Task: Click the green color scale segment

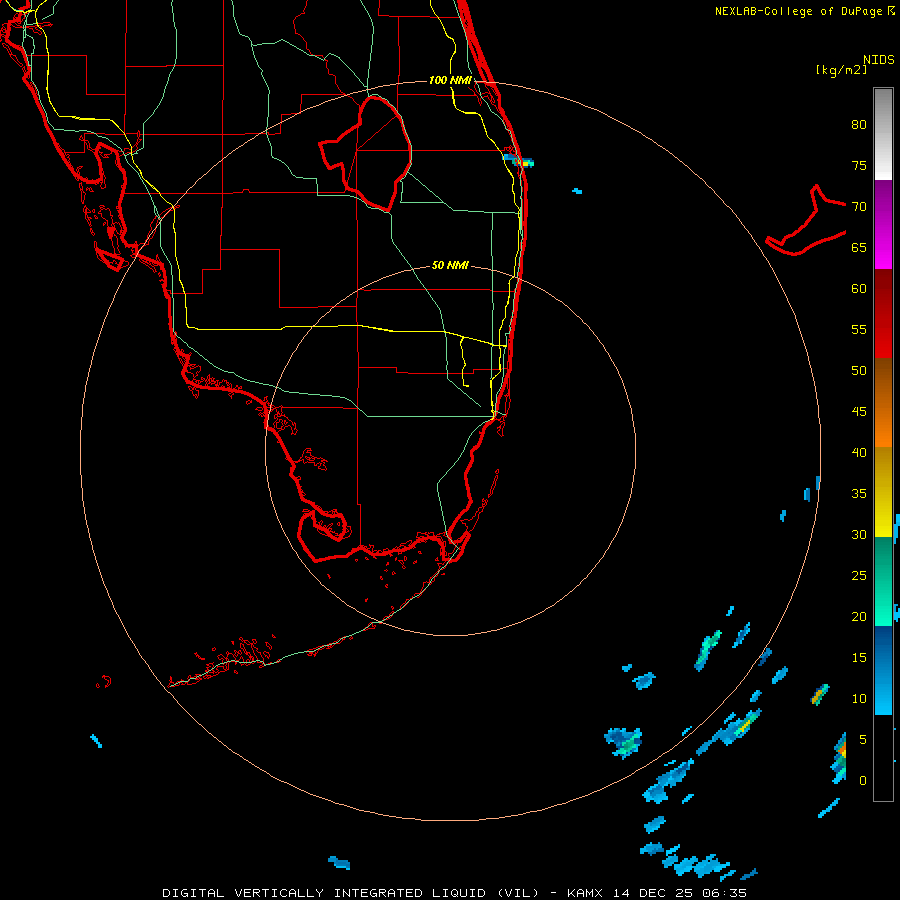Action: 883,581
